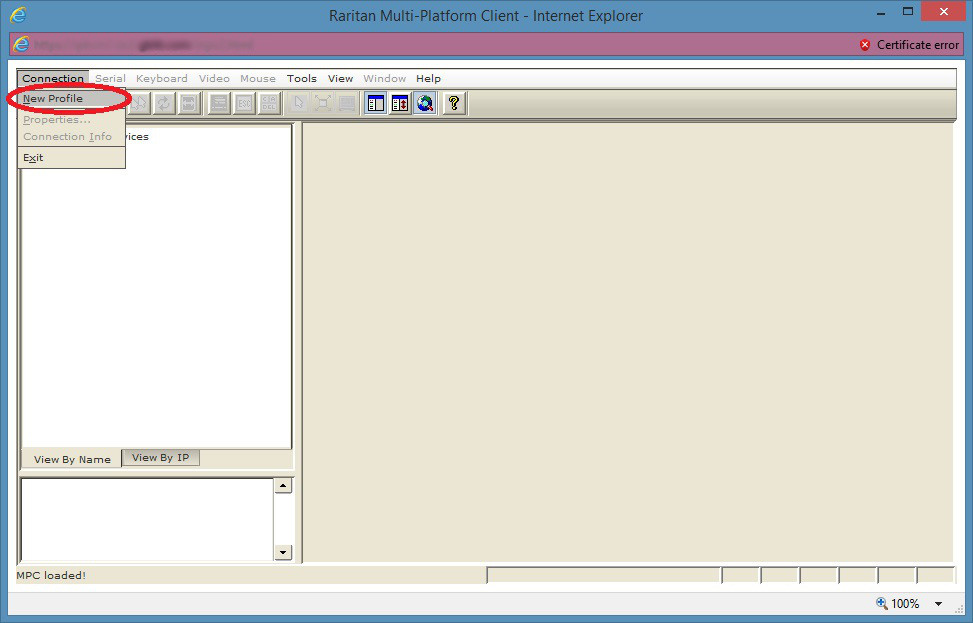Click the yellow question mark help icon
Screen dimensions: 973x623
click(454, 103)
